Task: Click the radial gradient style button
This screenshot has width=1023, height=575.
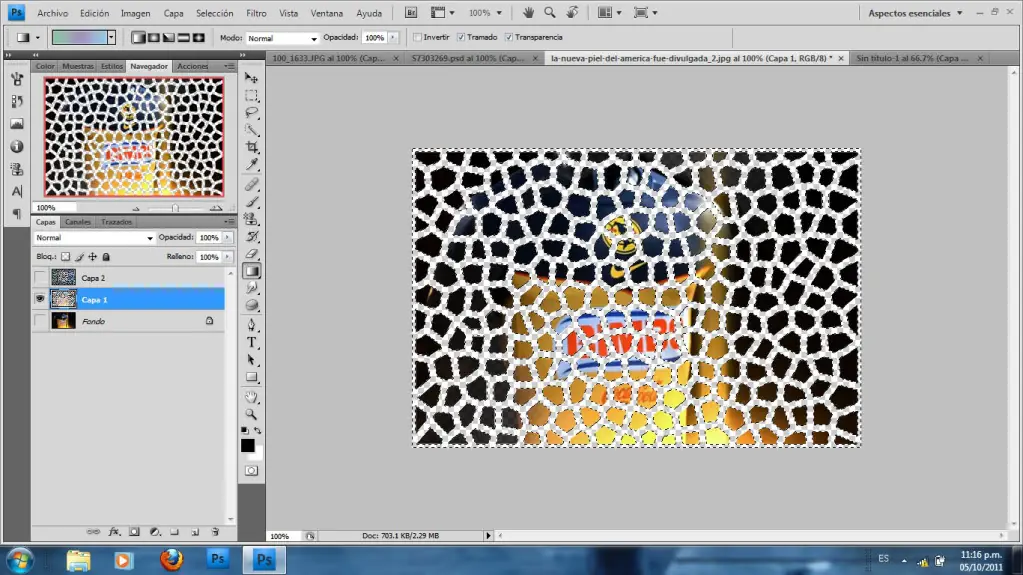Action: pos(153,38)
